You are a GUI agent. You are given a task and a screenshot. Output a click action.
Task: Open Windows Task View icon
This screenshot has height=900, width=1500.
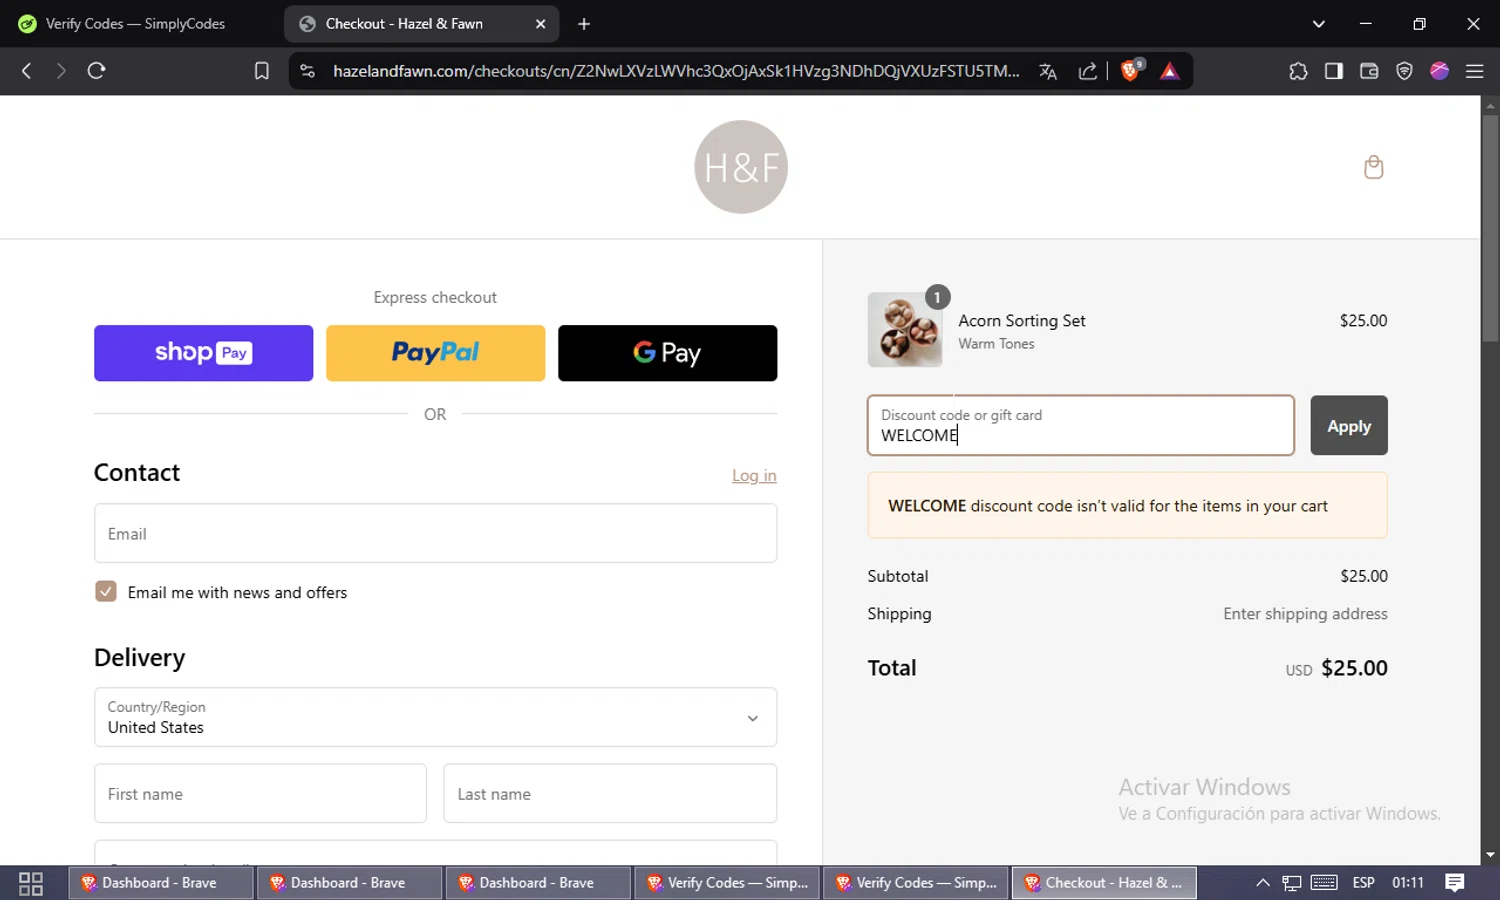click(x=31, y=883)
